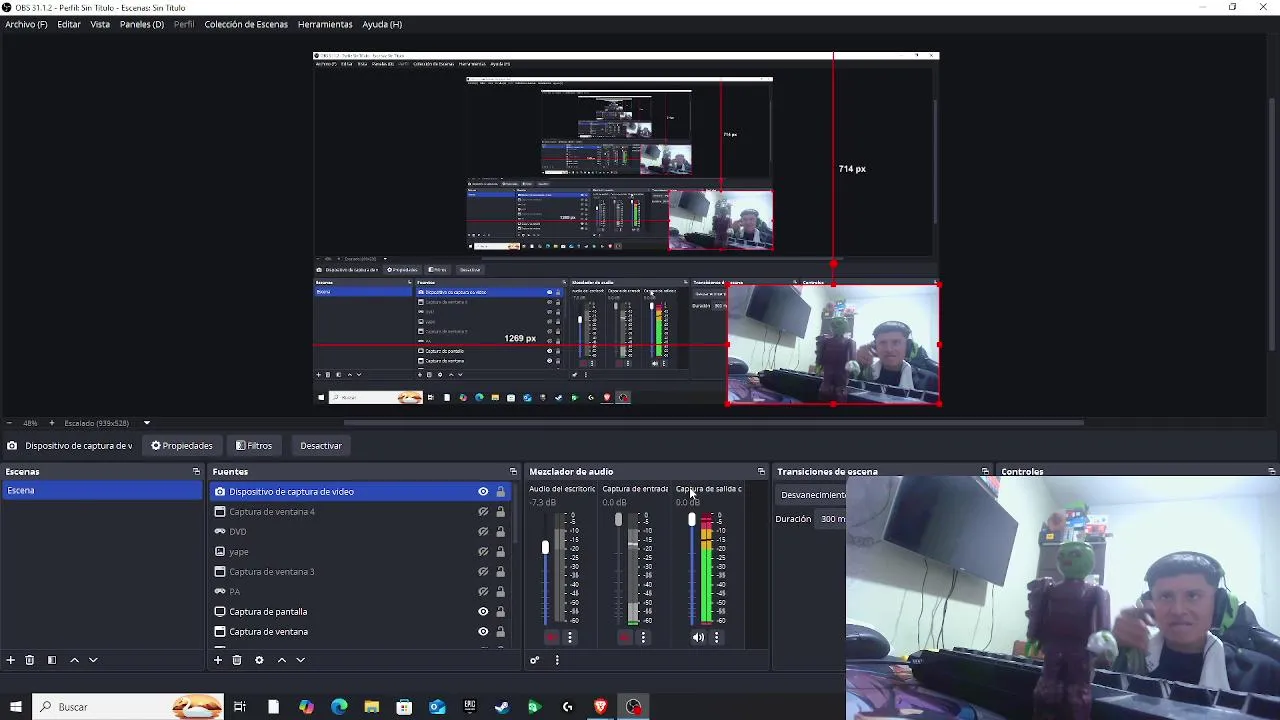
Task: Click the Propiedades button
Action: tap(182, 446)
